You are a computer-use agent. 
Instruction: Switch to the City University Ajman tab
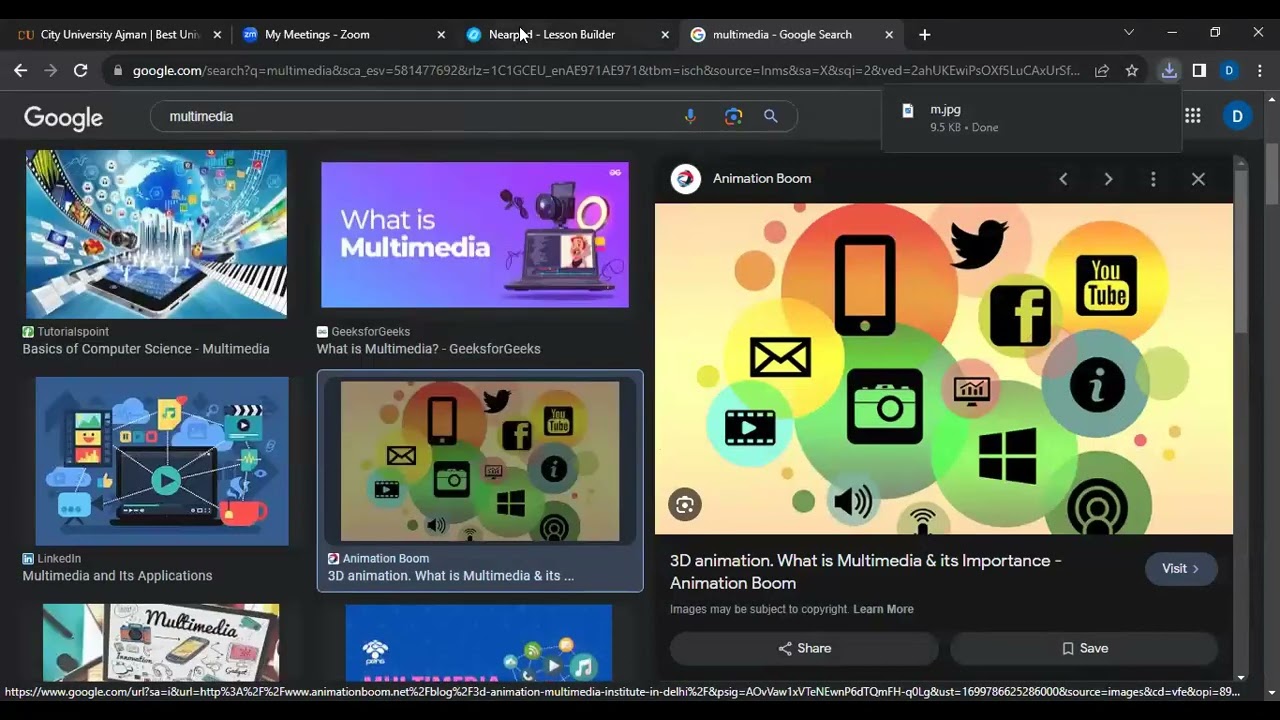tap(120, 34)
